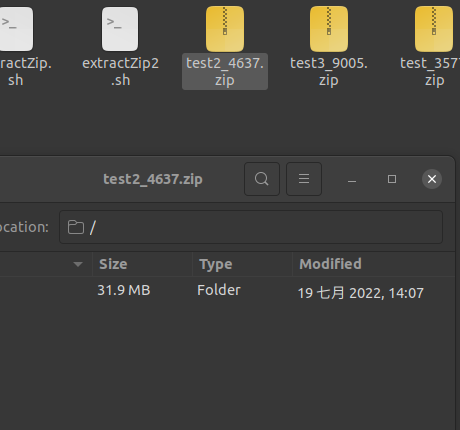Click the test3_9005.zip file name label

coord(329,71)
